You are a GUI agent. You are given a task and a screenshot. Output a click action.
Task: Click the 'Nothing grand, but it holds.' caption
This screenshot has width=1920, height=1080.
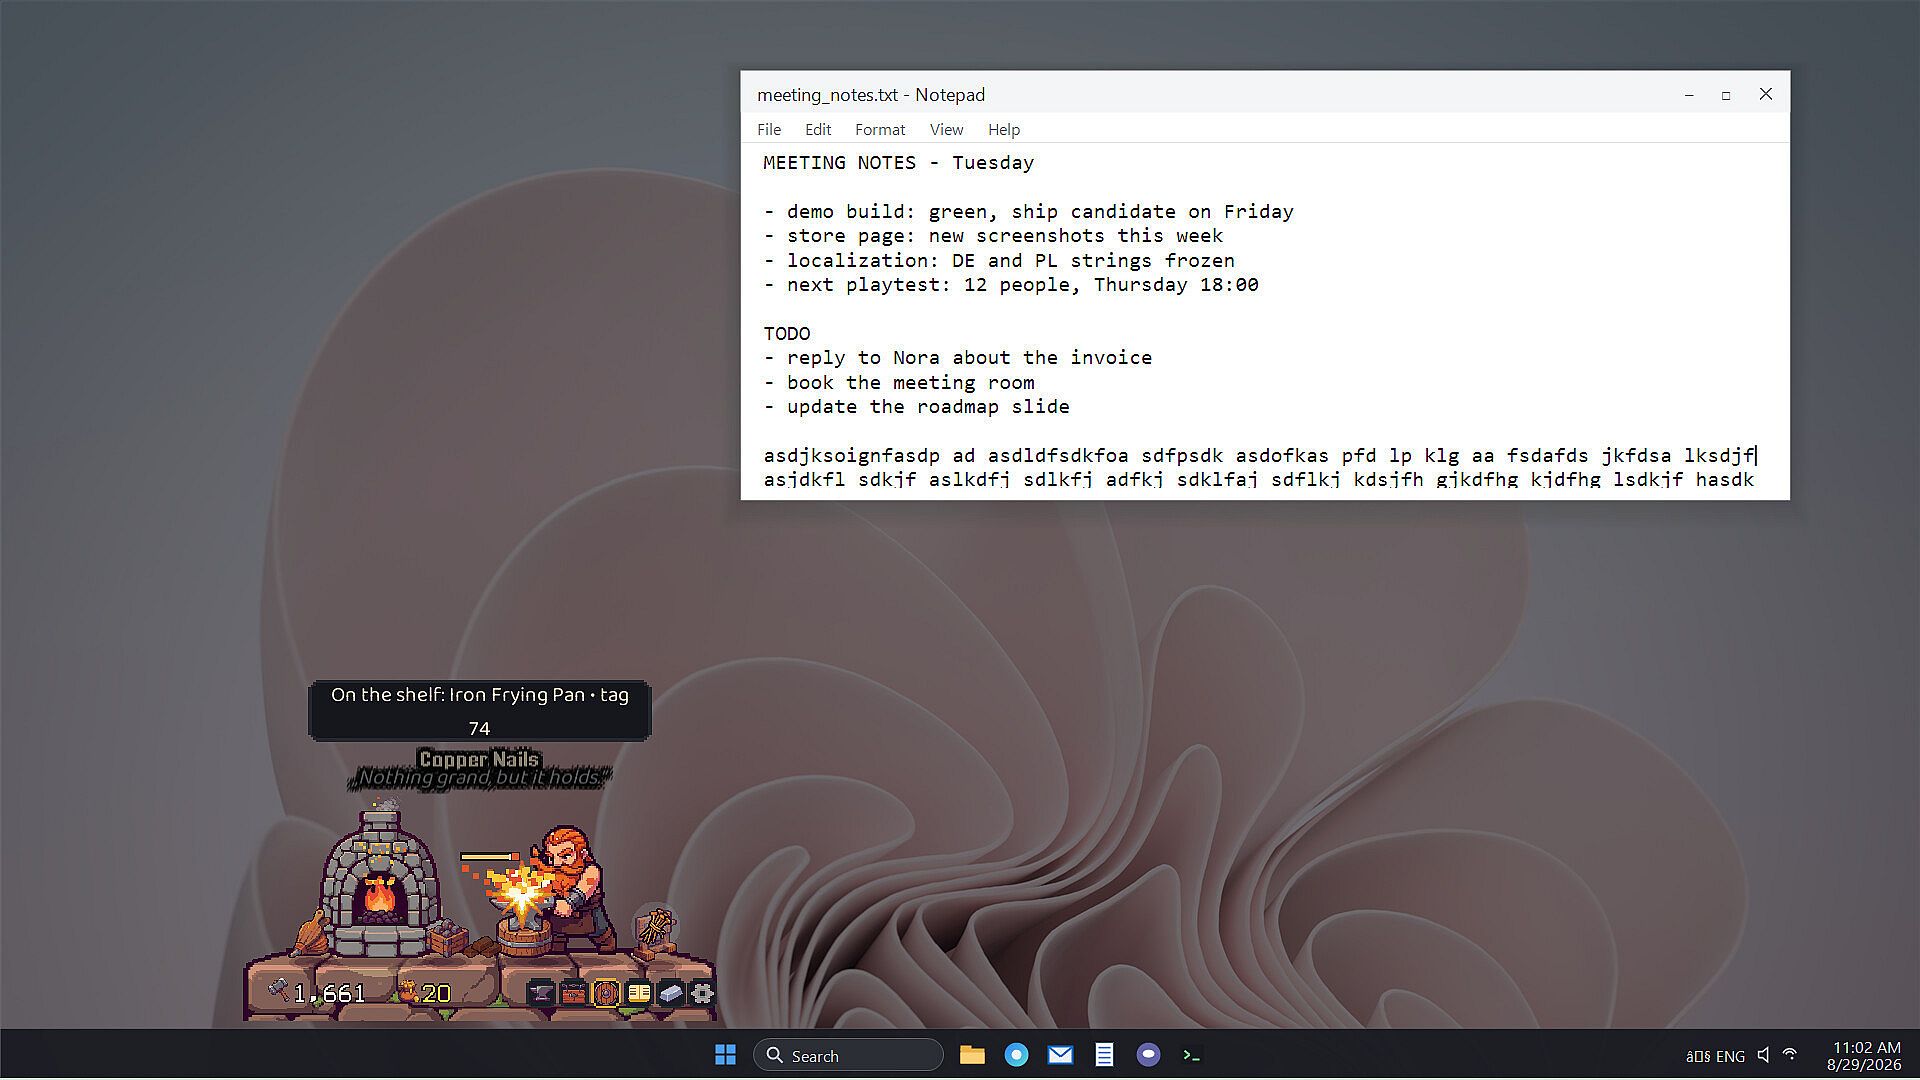coord(479,778)
